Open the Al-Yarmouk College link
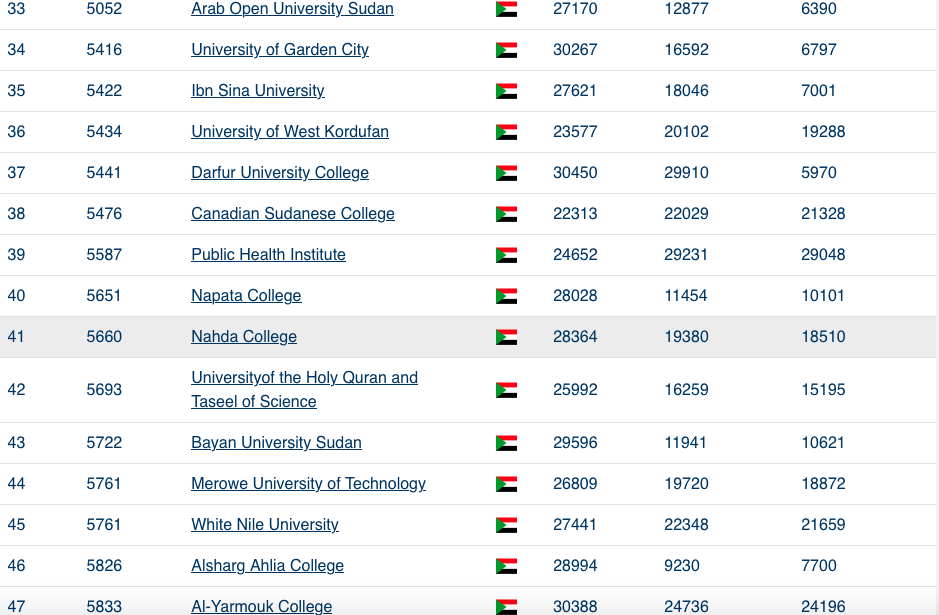 (262, 606)
